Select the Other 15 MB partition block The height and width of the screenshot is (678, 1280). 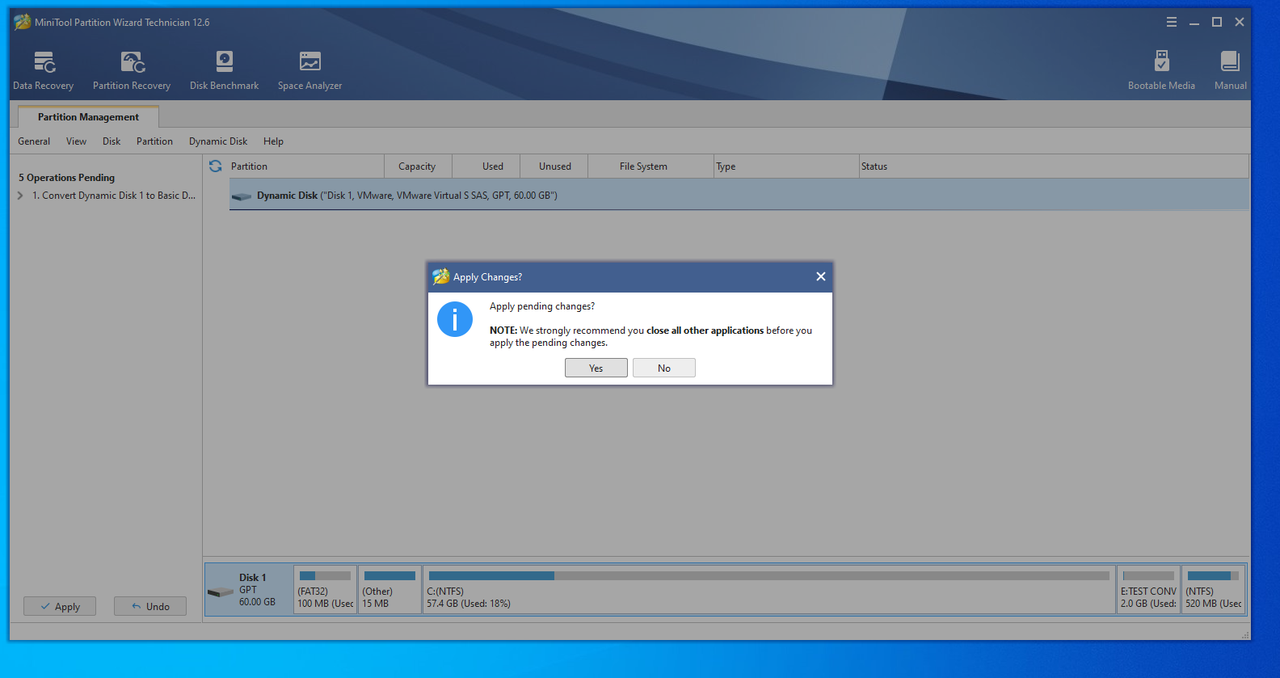[x=389, y=590]
